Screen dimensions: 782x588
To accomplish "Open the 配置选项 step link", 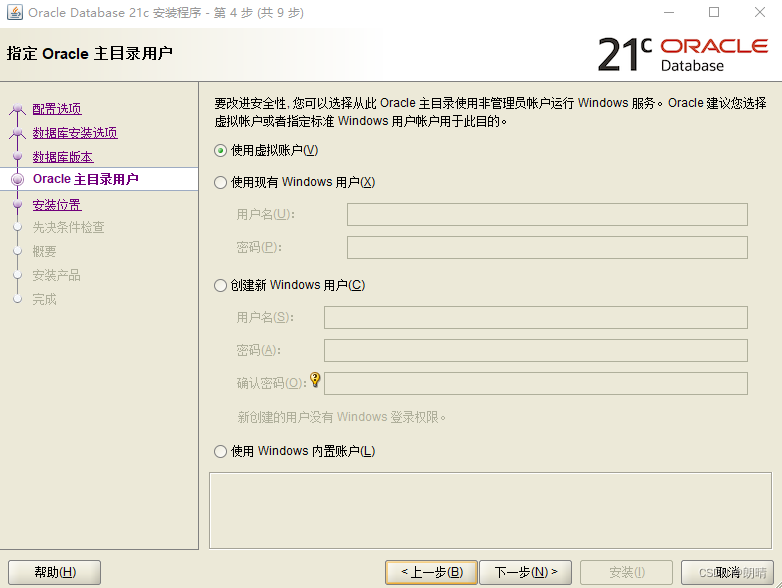I will (57, 109).
